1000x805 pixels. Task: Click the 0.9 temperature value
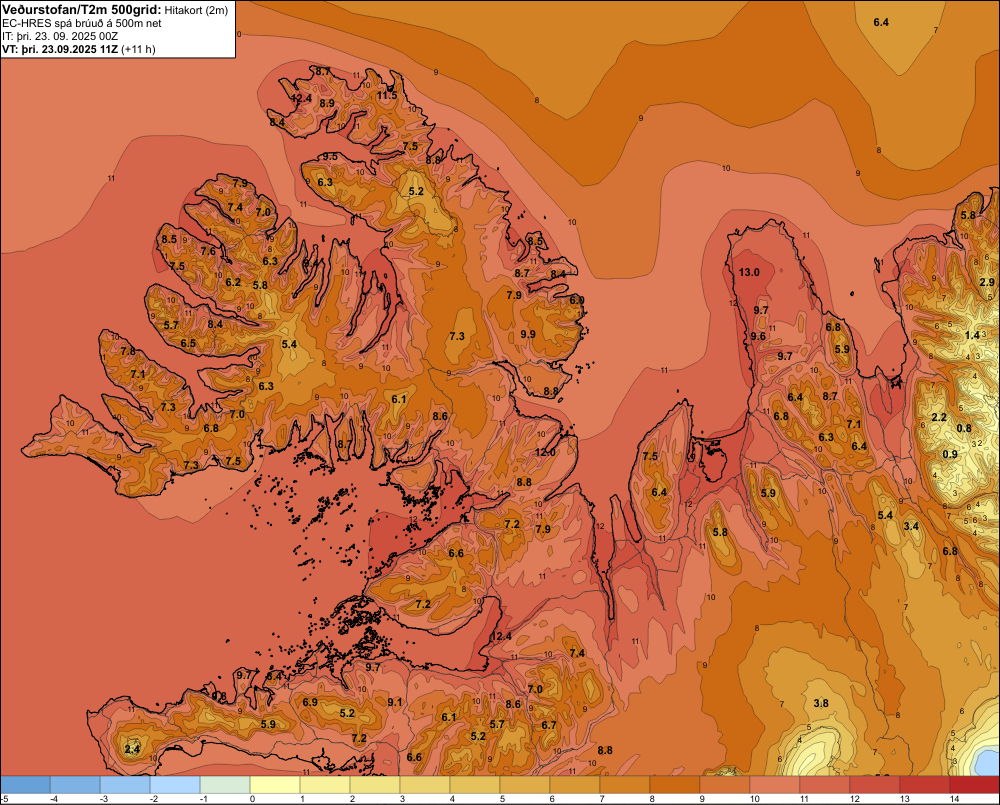(x=950, y=454)
